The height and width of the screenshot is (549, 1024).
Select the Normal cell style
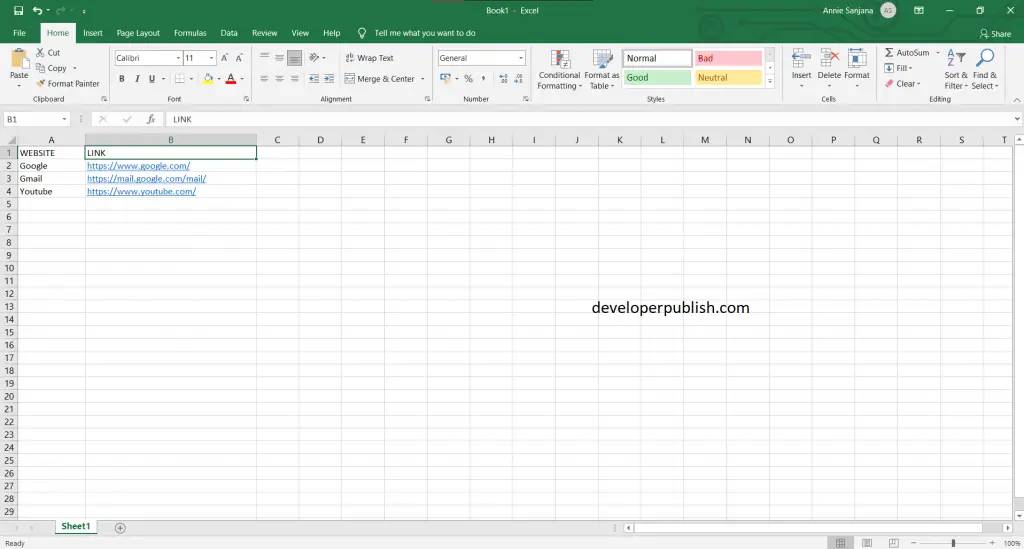click(657, 58)
